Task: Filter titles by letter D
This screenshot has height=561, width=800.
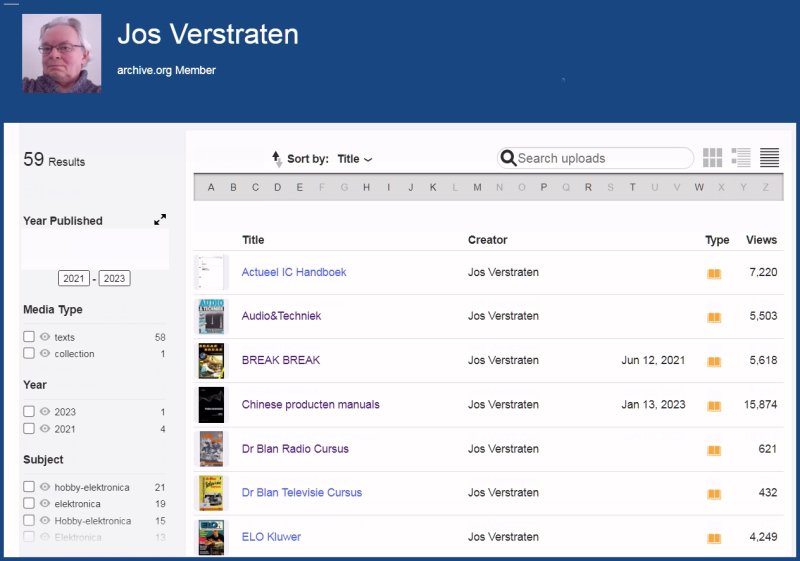Action: (278, 187)
